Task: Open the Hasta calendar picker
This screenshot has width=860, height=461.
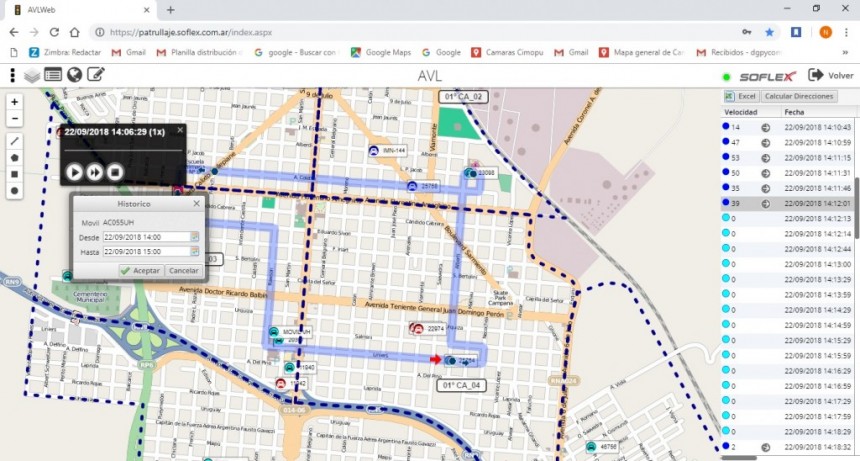Action: pyautogui.click(x=194, y=251)
